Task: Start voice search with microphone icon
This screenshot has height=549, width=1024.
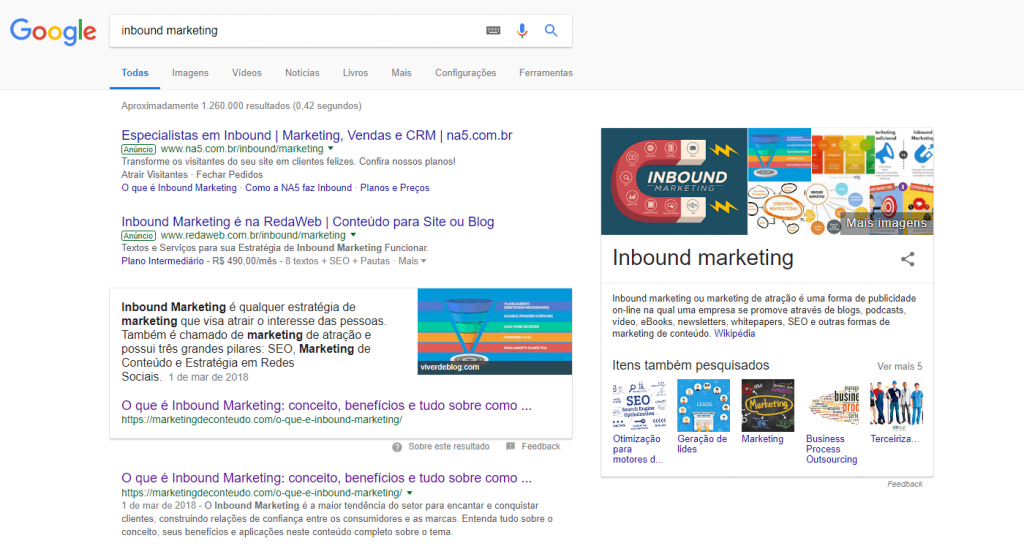Action: tap(522, 31)
